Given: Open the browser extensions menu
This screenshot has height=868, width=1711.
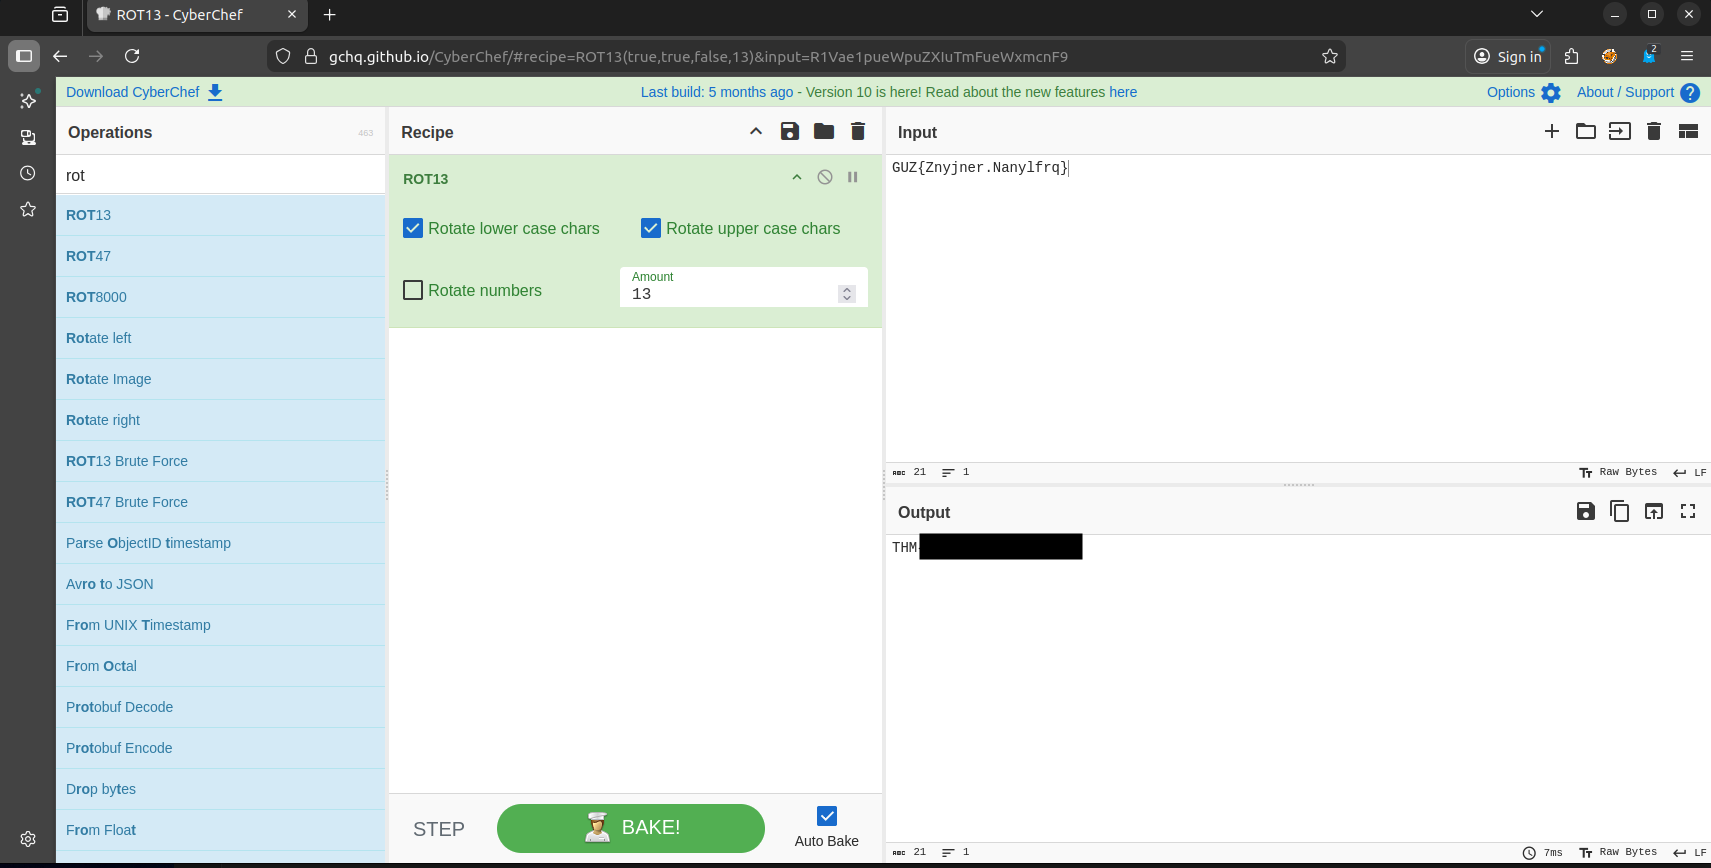Looking at the screenshot, I should pyautogui.click(x=1571, y=56).
